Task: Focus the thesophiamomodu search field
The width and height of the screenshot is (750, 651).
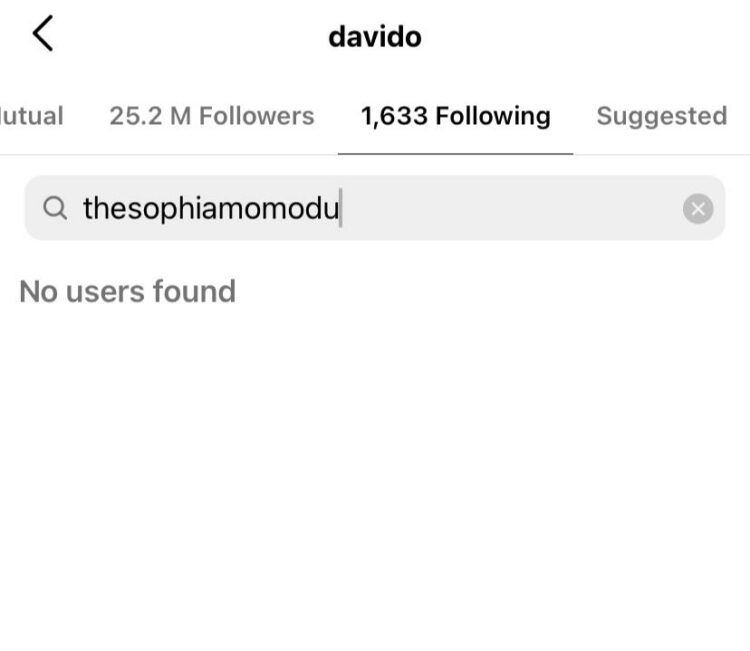Action: [x=375, y=208]
